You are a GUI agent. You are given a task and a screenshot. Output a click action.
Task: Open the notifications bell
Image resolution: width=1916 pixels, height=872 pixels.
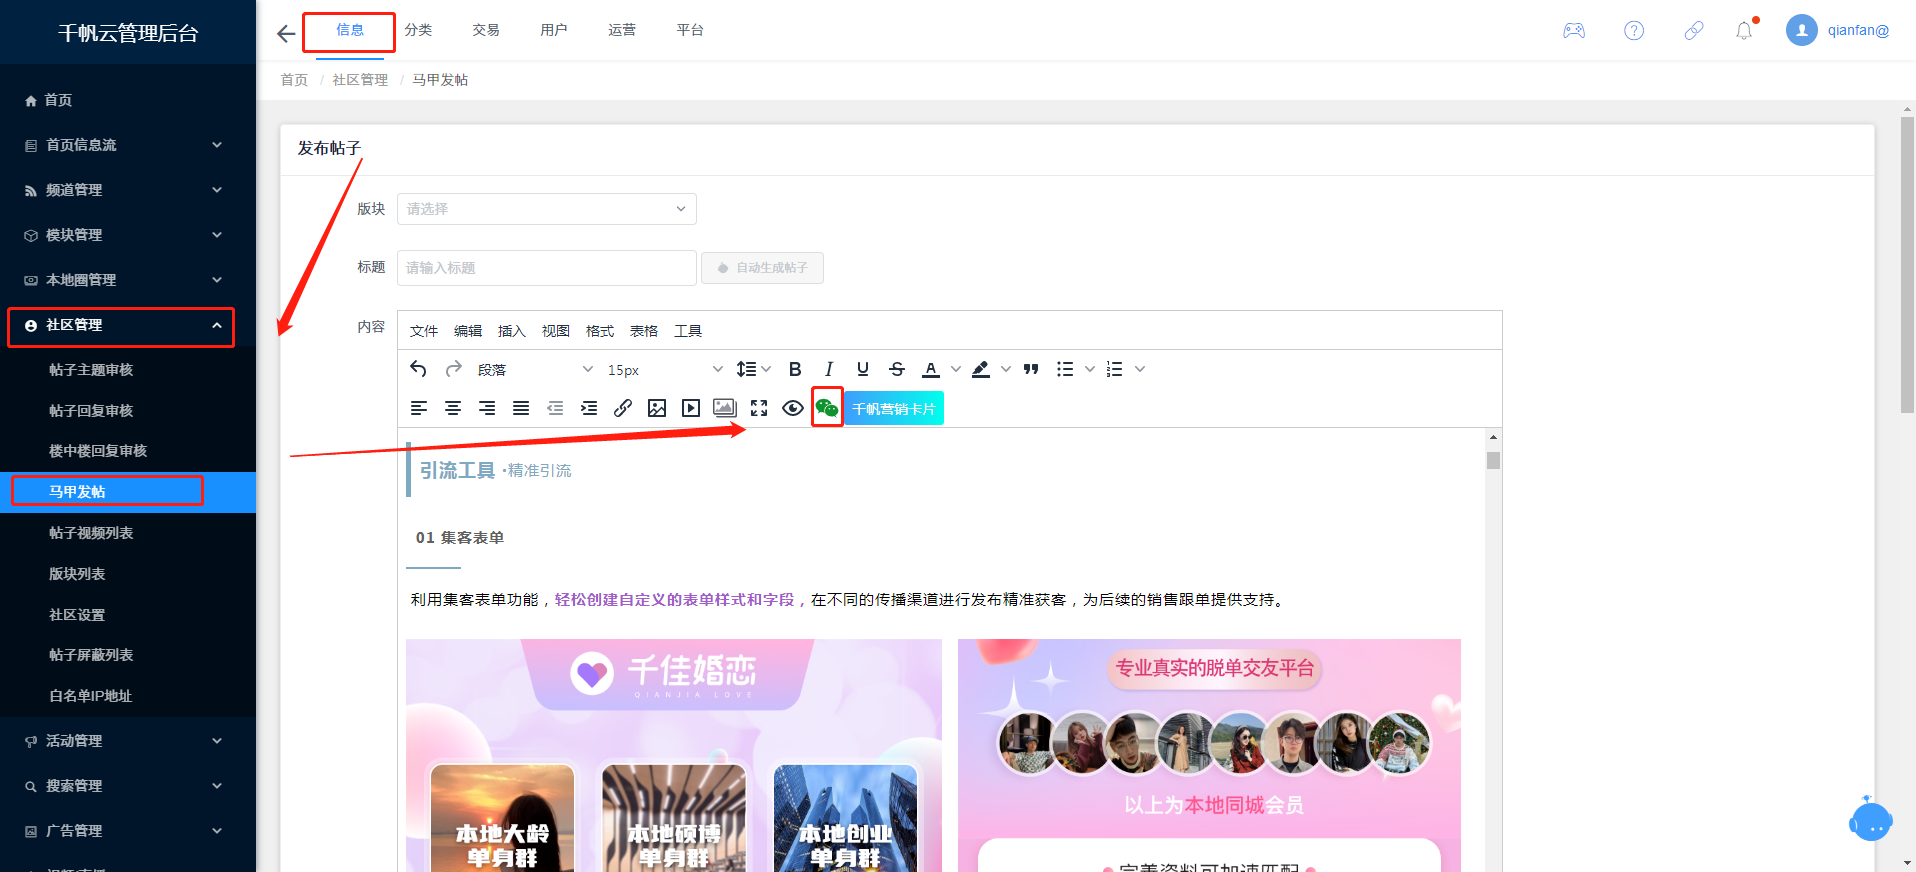[1744, 30]
